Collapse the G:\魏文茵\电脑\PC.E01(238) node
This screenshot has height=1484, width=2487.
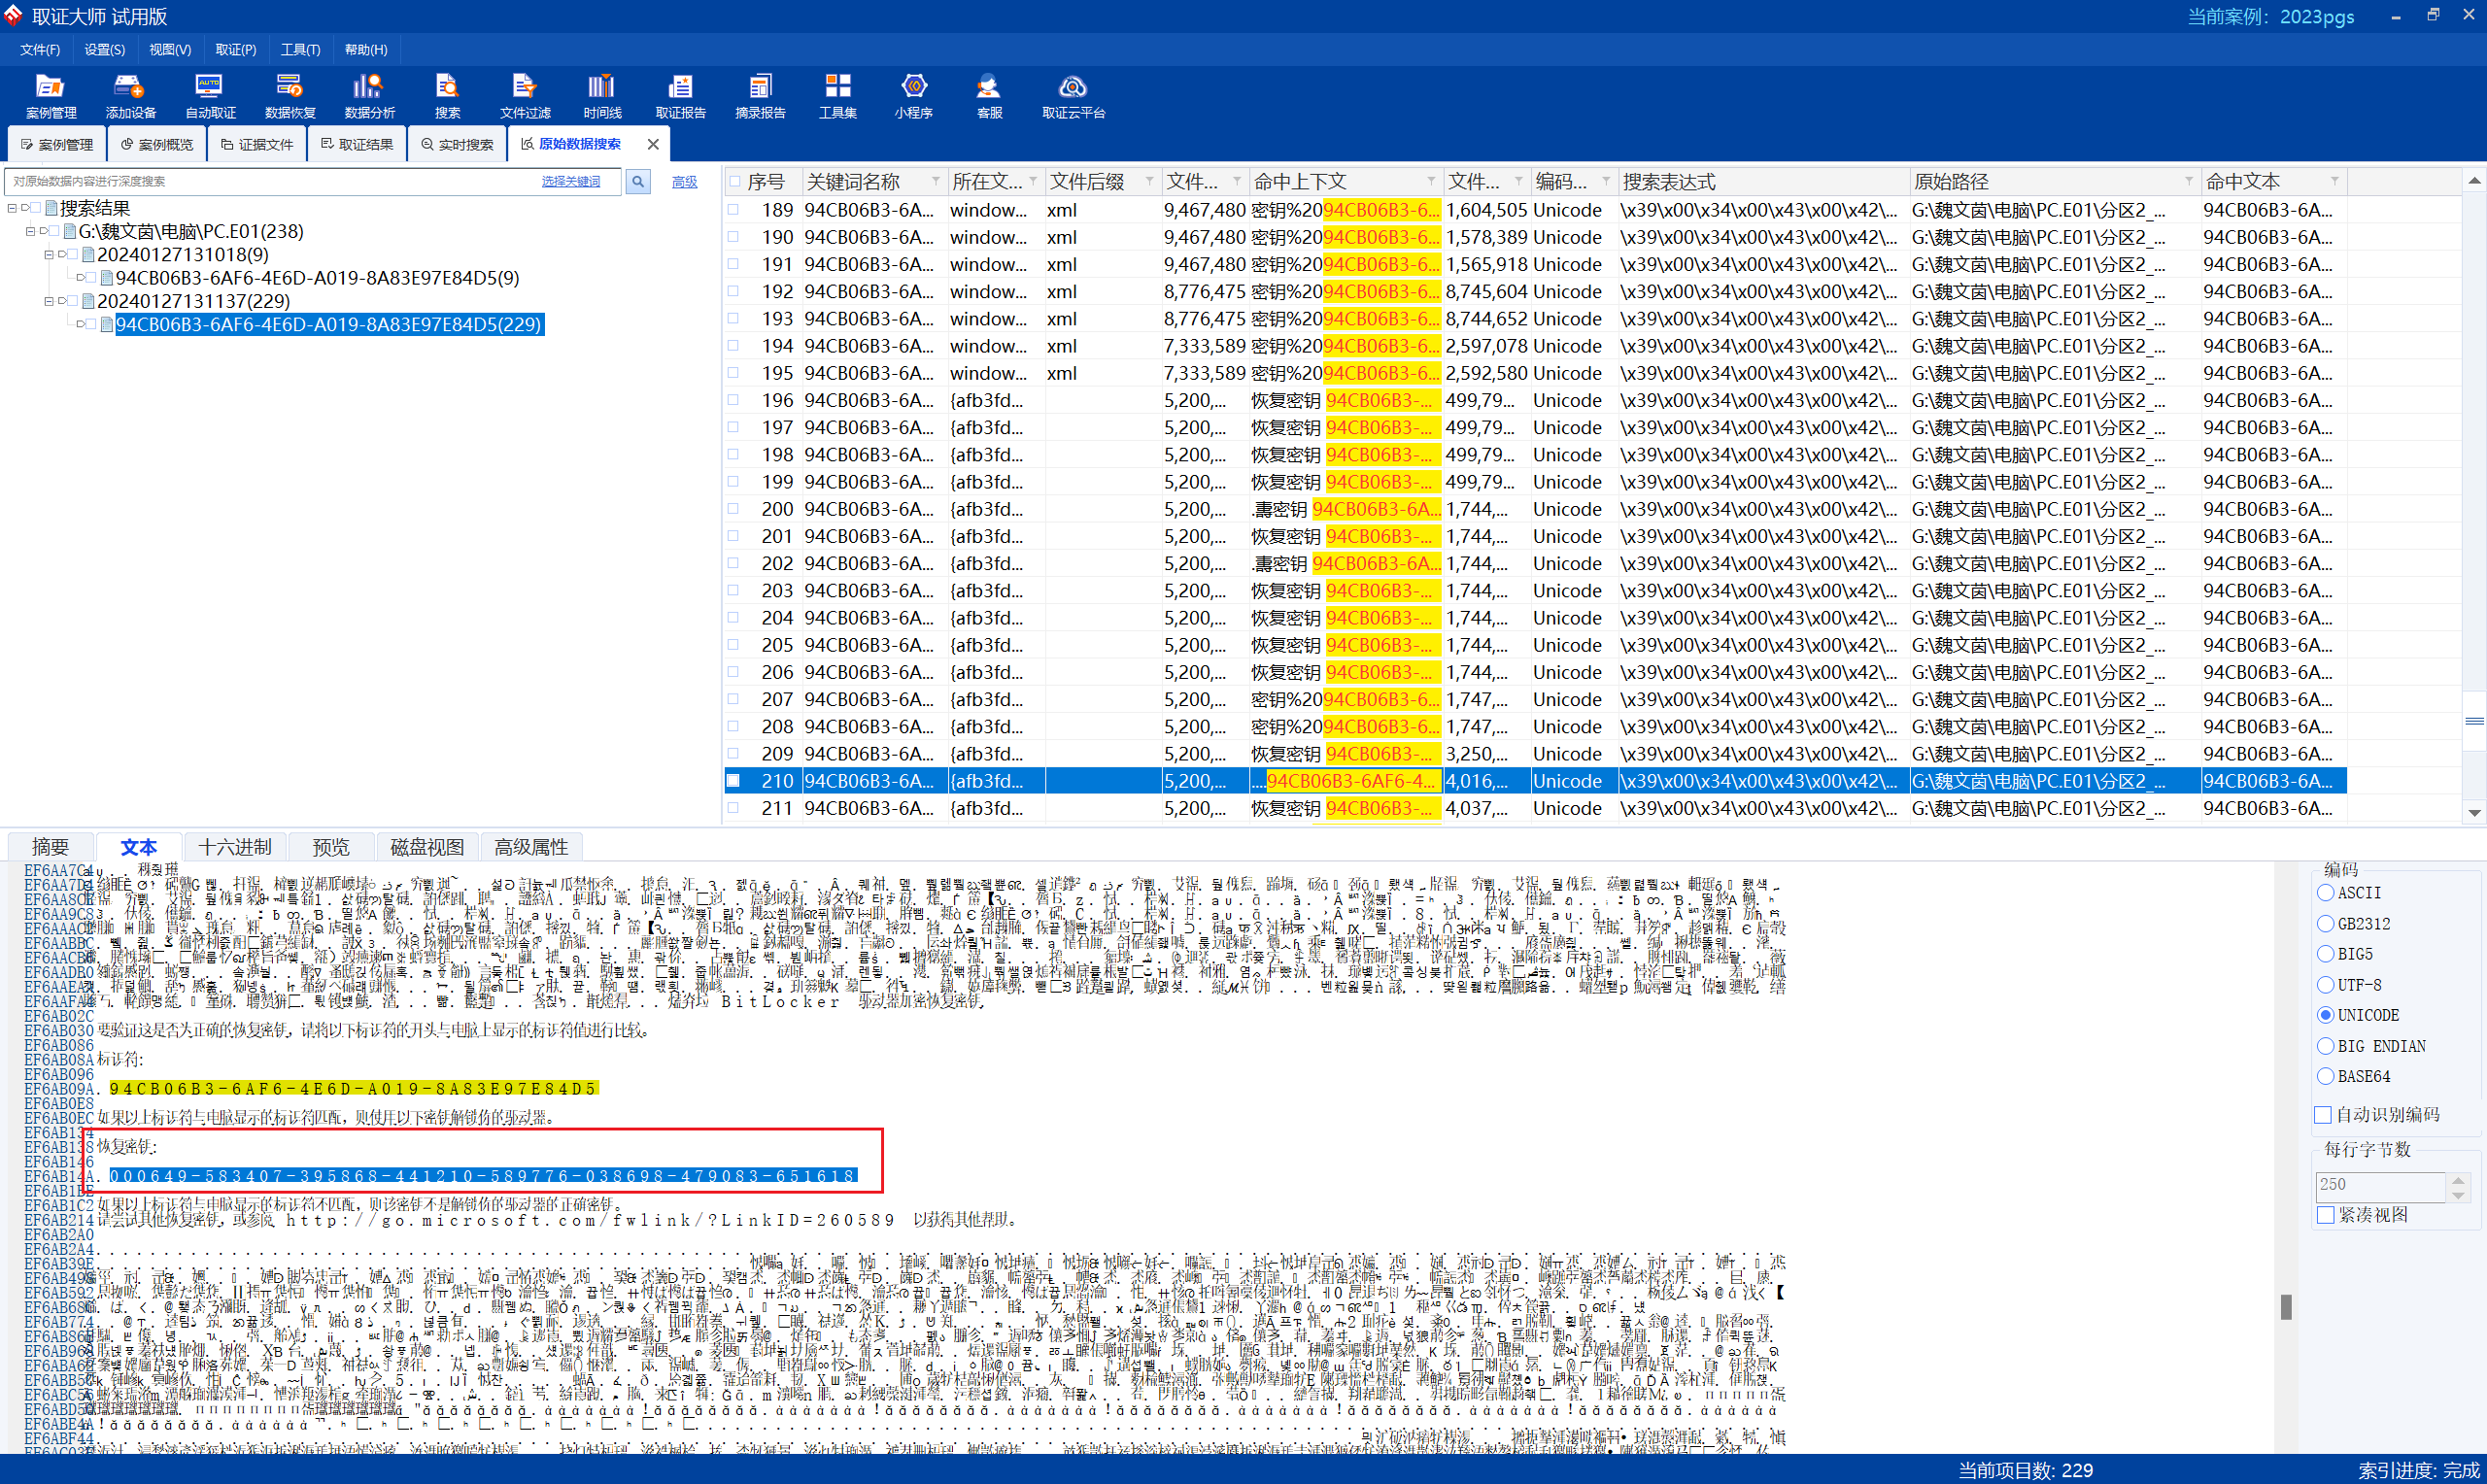click(x=30, y=231)
